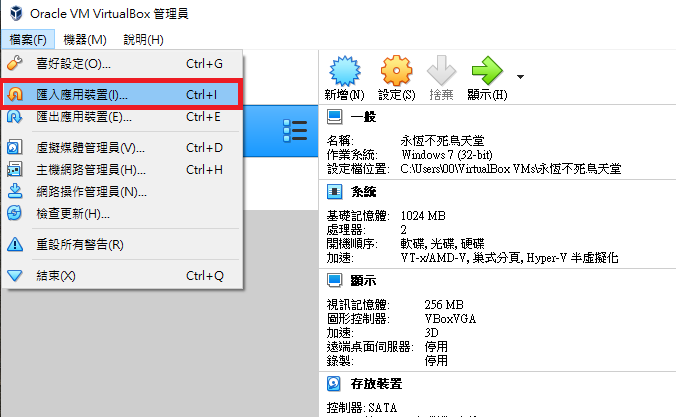This screenshot has height=417, width=676.
Task: Click the boot order 軟碟, 光碟, 硬碟 text
Action: 442,244
